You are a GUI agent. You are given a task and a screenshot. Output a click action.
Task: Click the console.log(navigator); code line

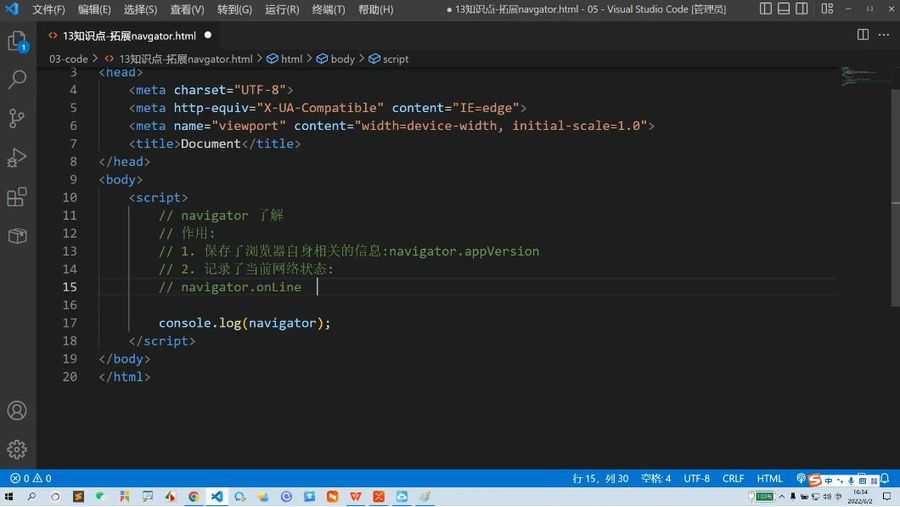245,323
